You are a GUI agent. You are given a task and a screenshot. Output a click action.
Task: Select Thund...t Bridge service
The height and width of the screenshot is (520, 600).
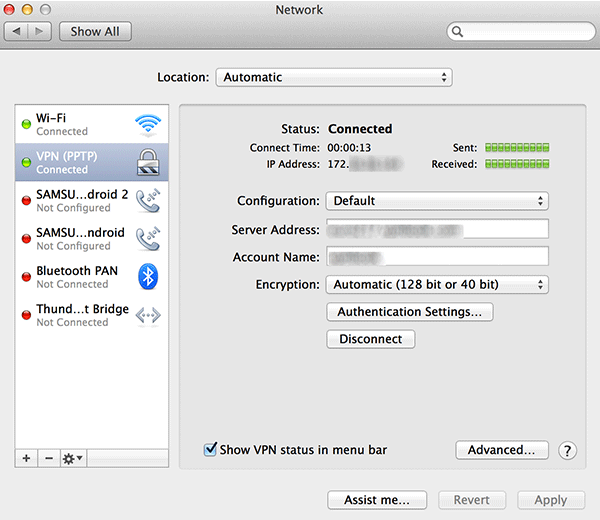coord(92,315)
